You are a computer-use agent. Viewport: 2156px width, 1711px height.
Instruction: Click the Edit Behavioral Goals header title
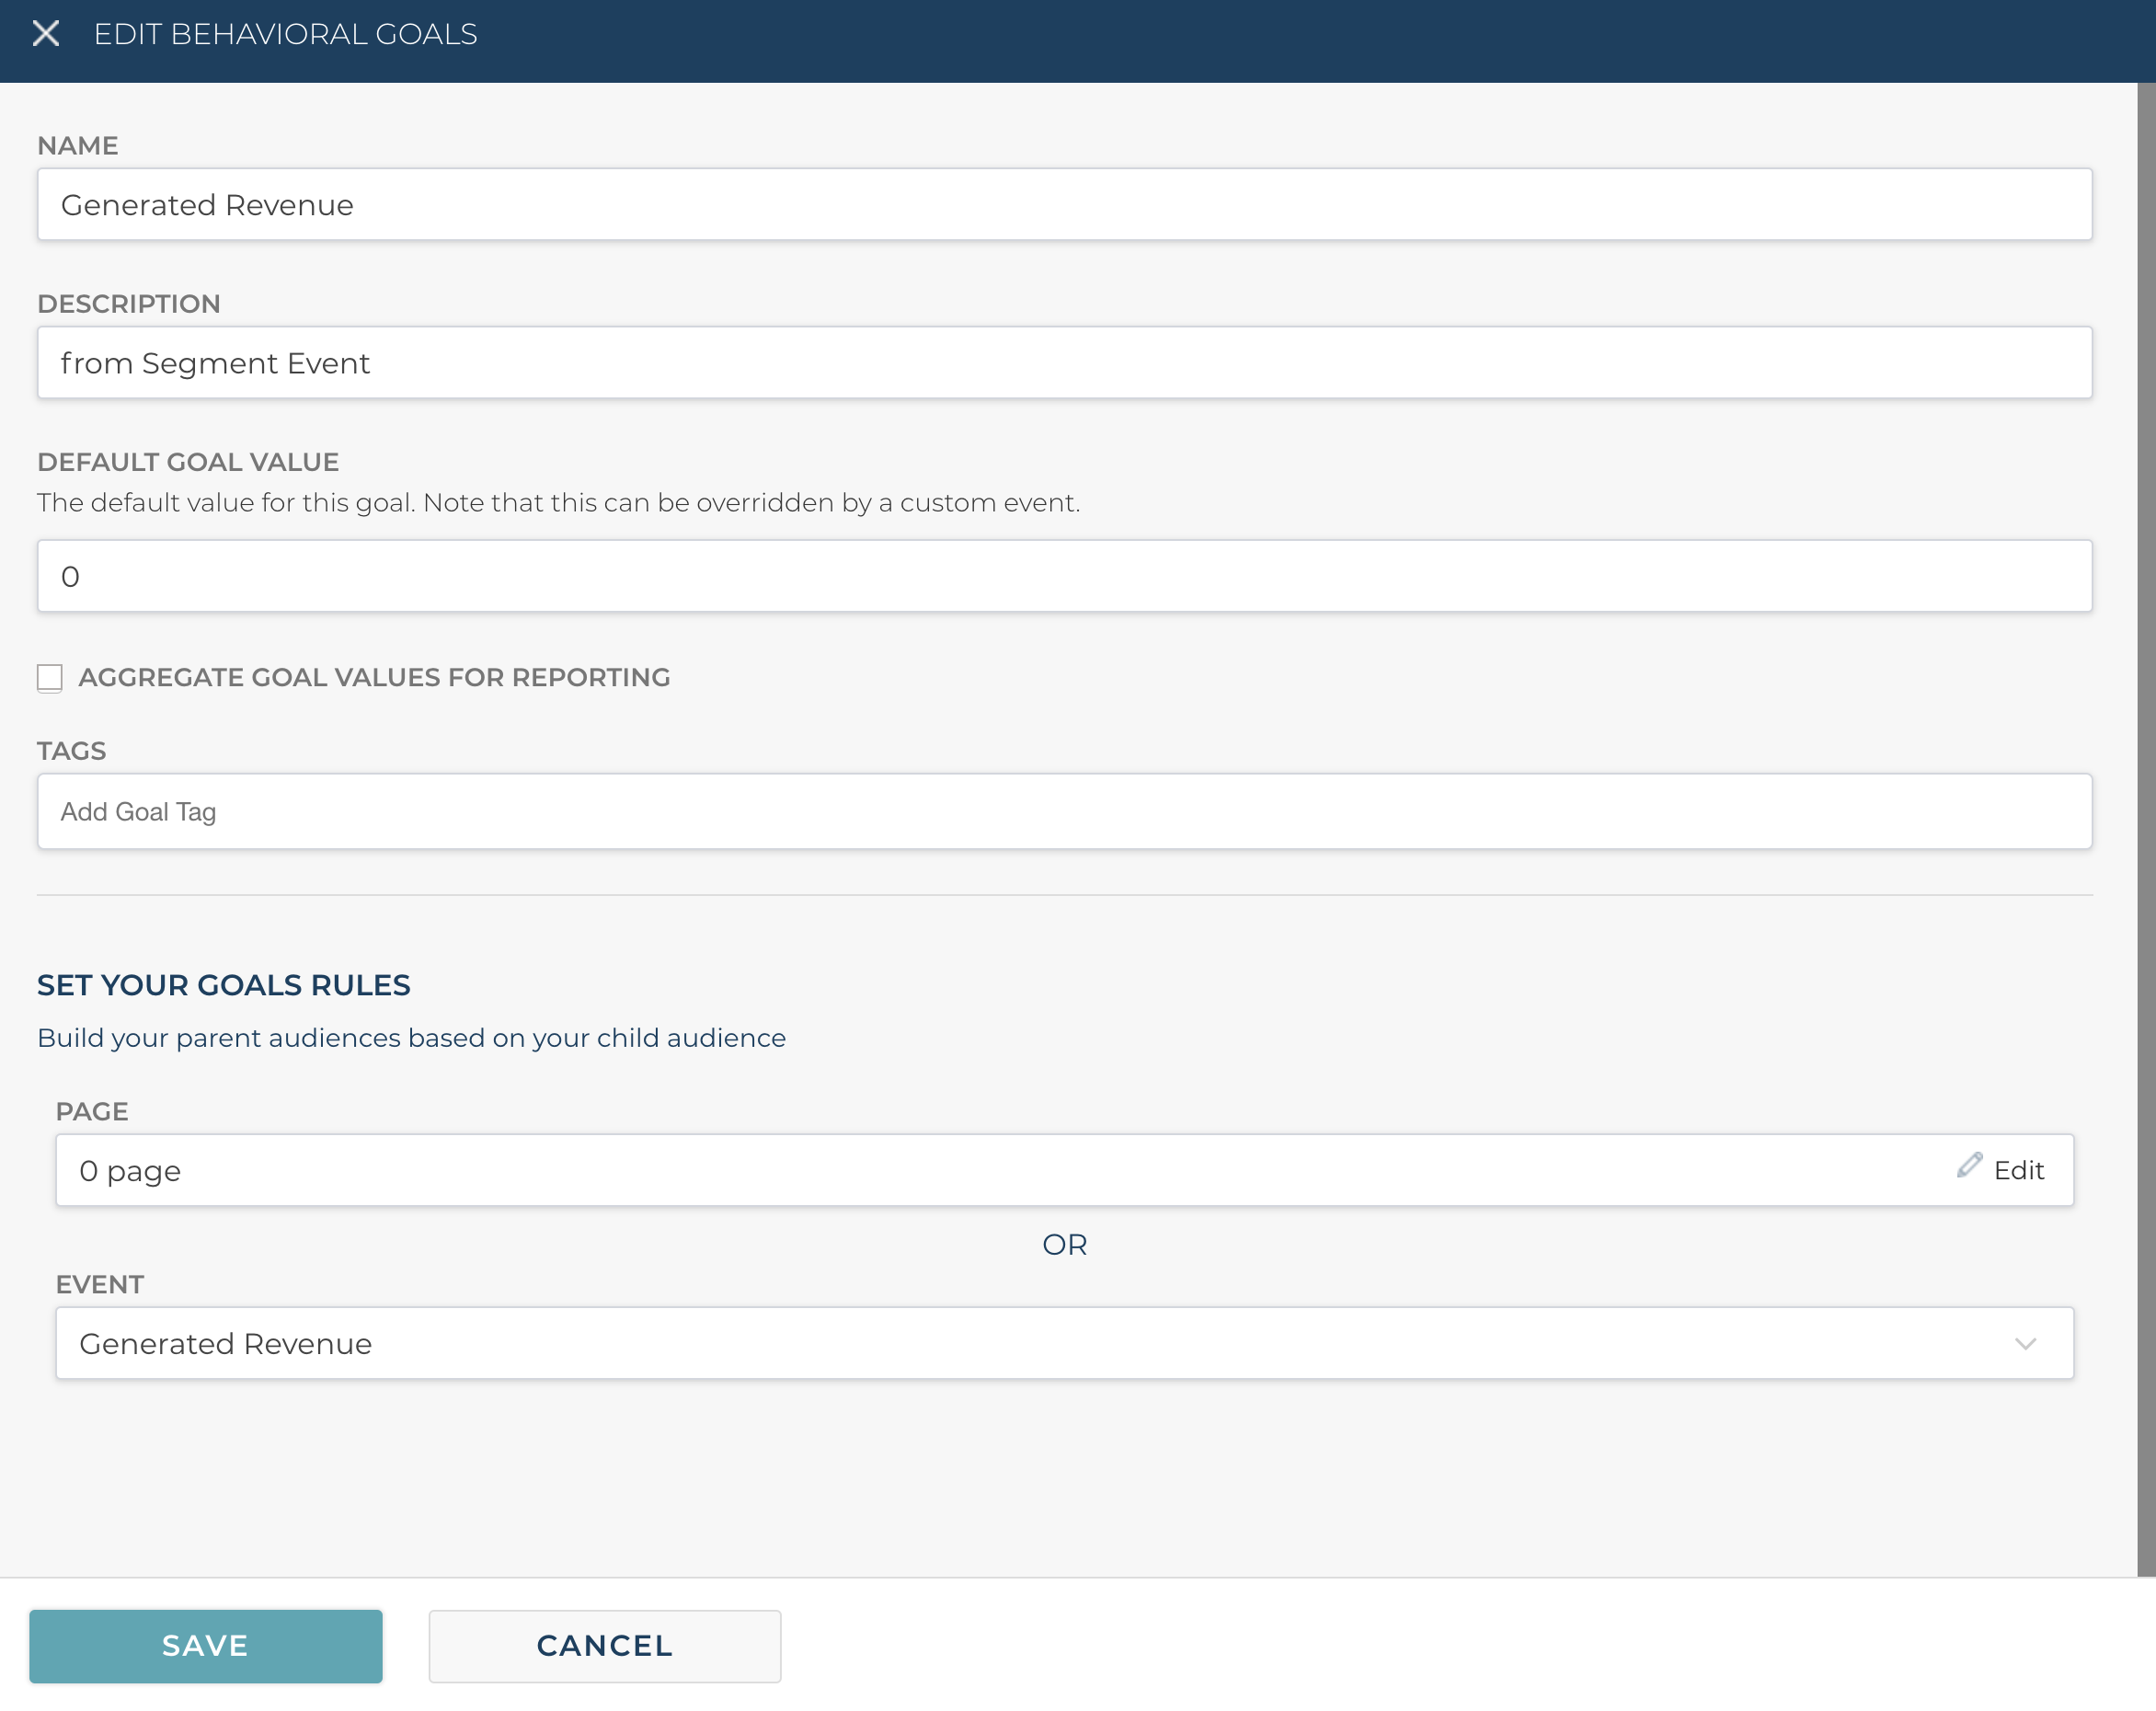tap(285, 34)
